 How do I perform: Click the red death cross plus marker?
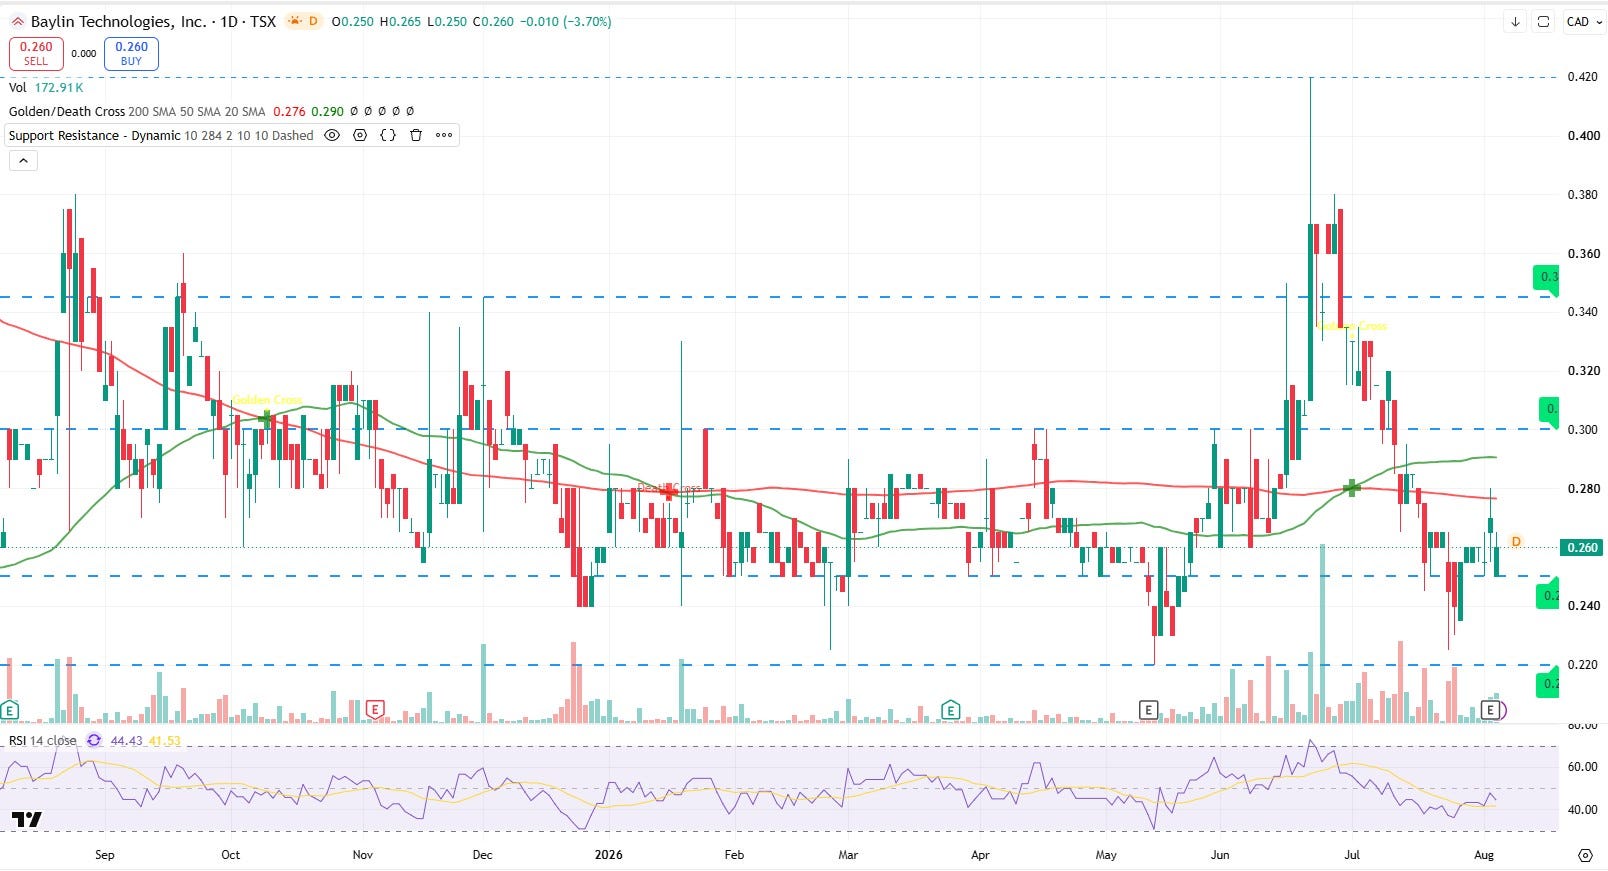click(669, 491)
